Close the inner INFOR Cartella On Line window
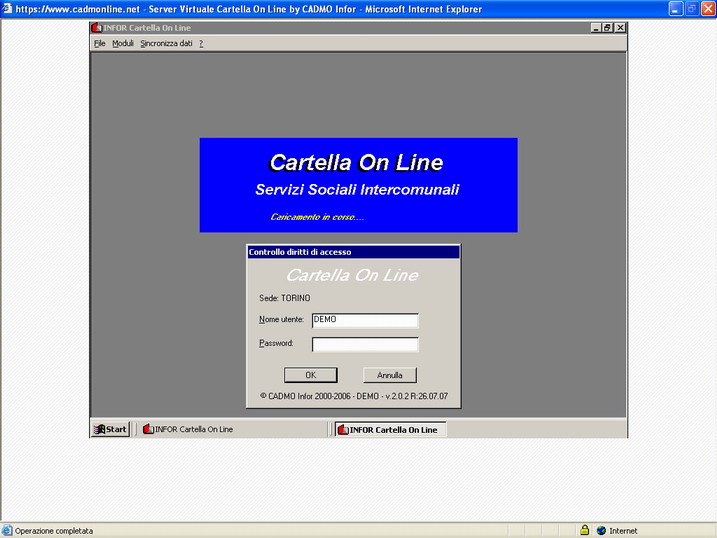 click(x=620, y=28)
